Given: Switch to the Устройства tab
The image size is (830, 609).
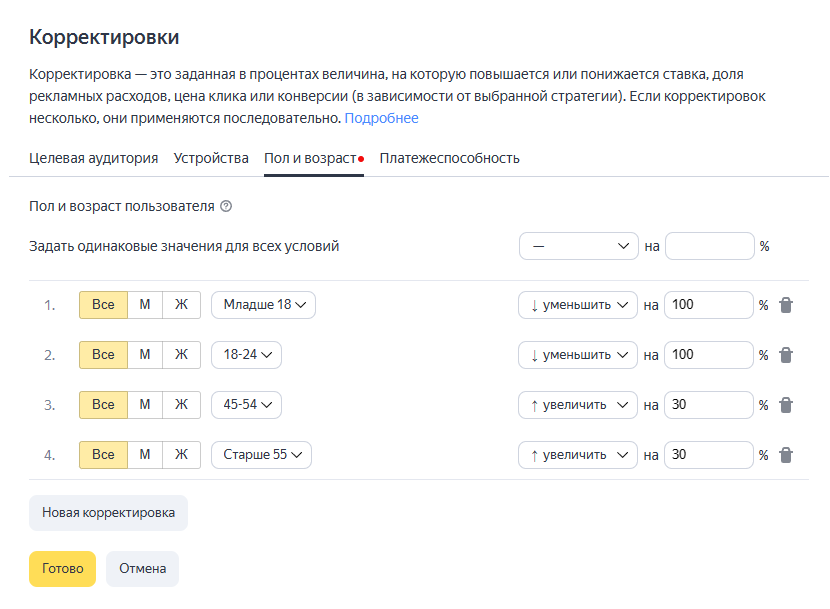Looking at the screenshot, I should (211, 158).
